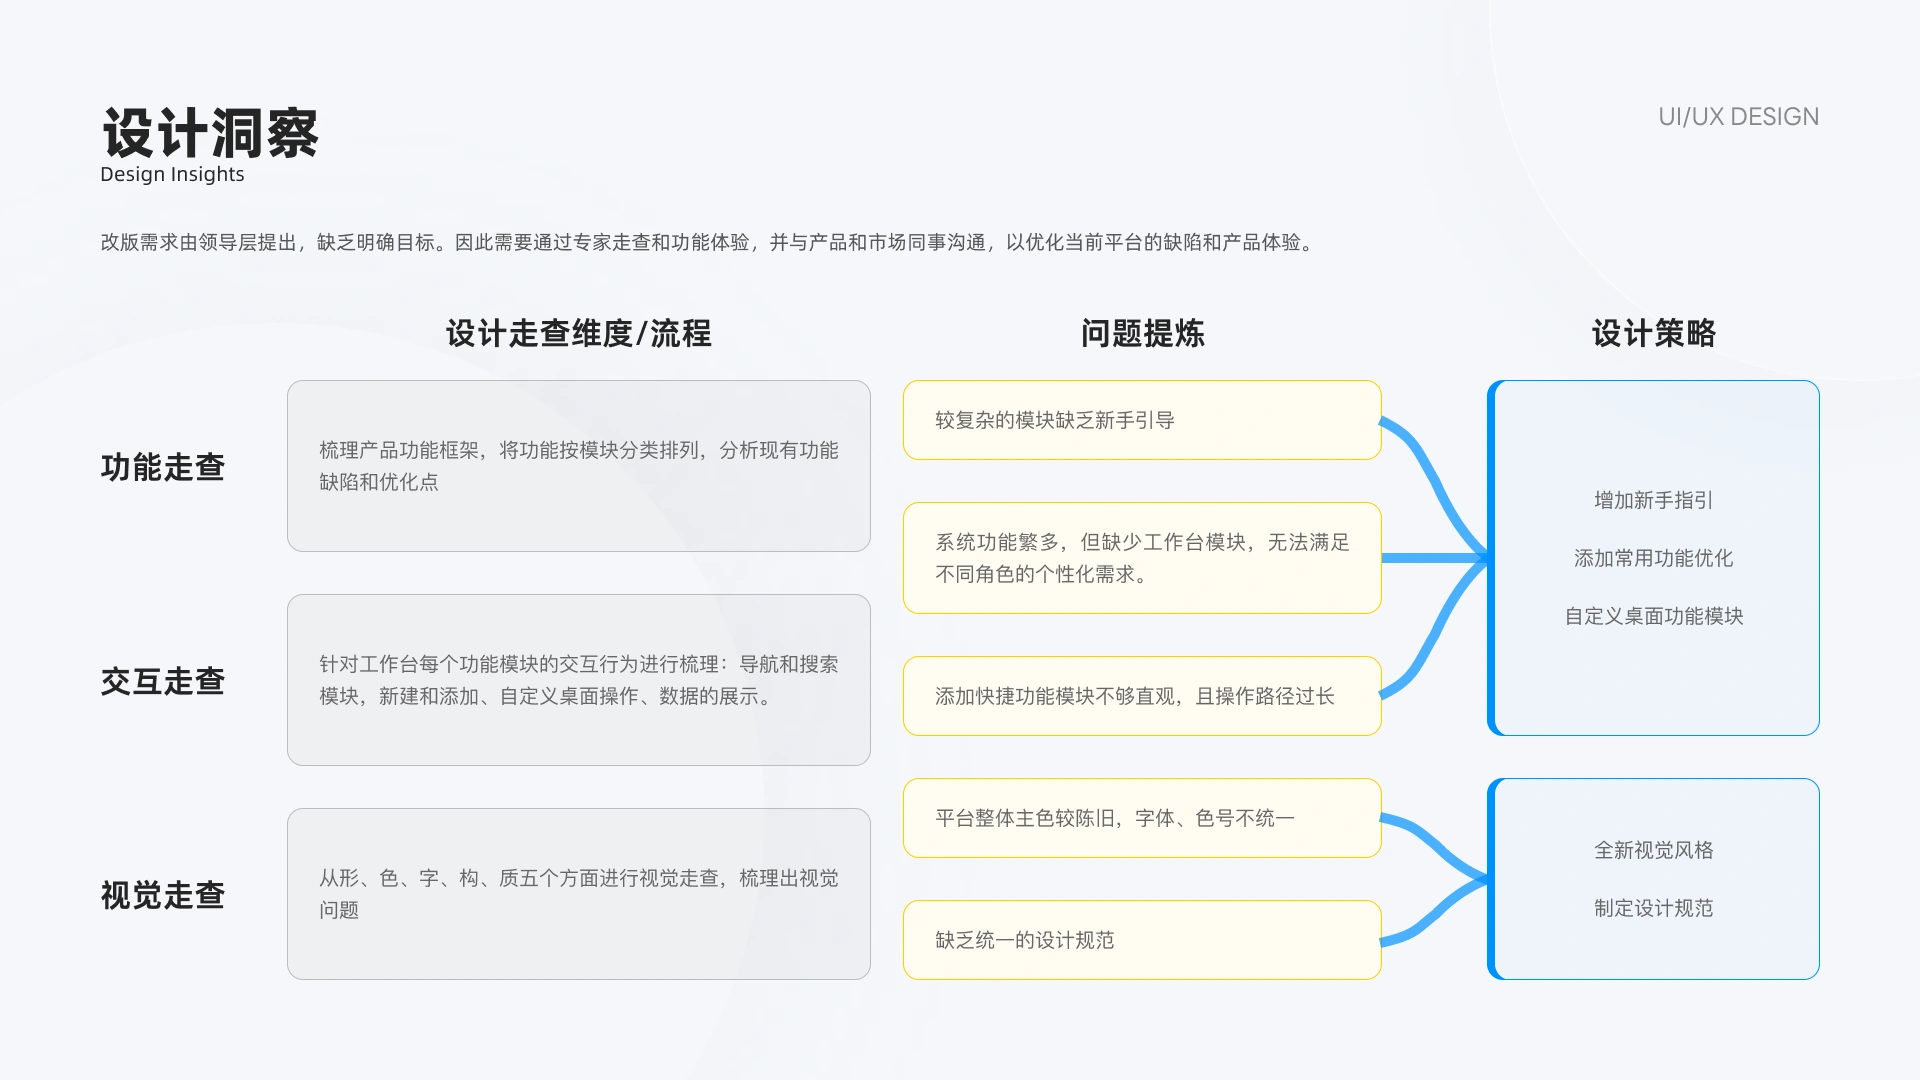1920x1080 pixels.
Task: Select the yellow card 平台整体主色较陈旧
Action: pyautogui.click(x=1142, y=818)
